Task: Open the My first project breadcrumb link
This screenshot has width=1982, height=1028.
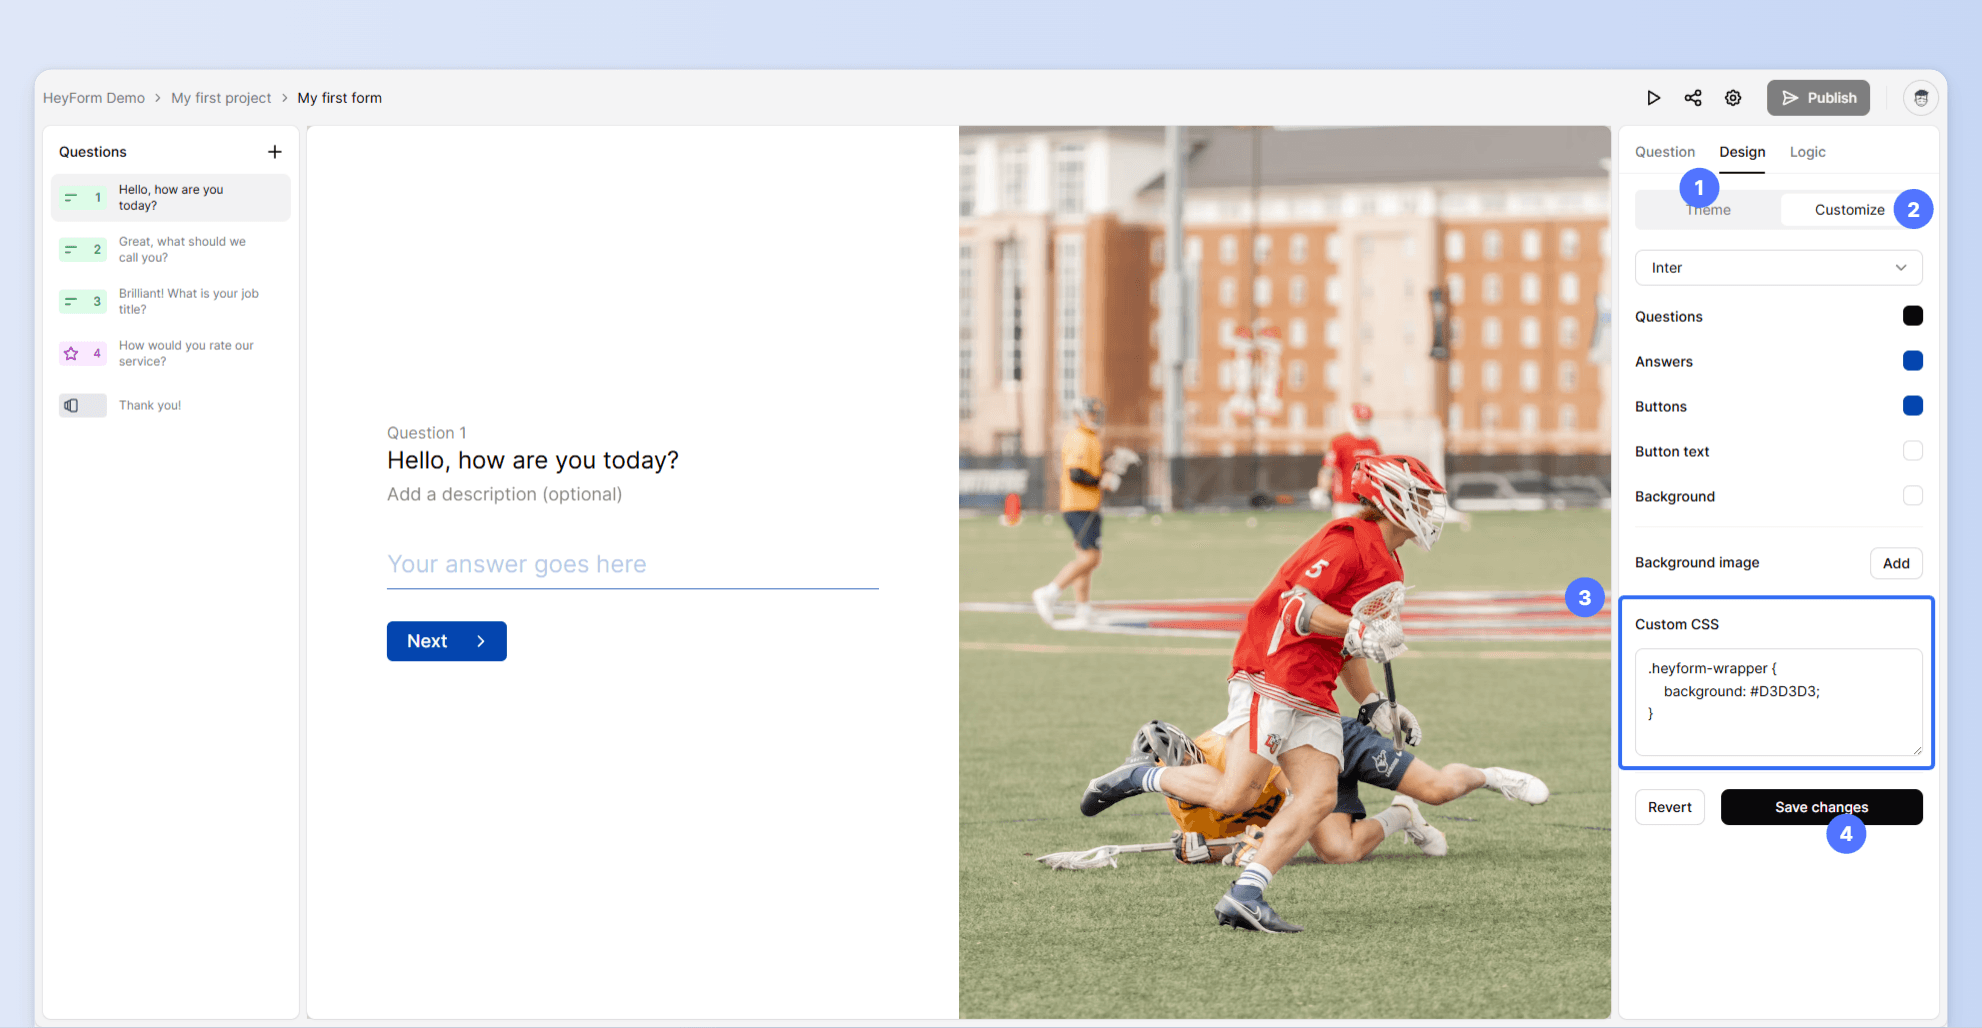Action: [221, 97]
